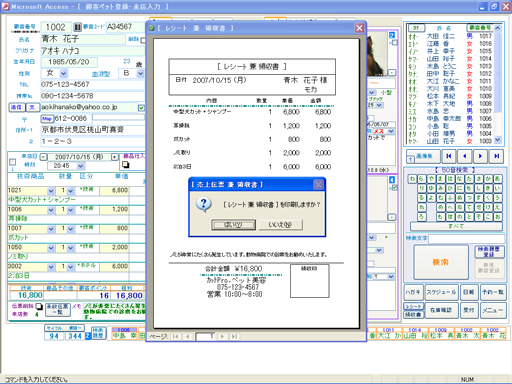Jump to last customer record arrow
This screenshot has height=384, width=512.
(x=496, y=156)
